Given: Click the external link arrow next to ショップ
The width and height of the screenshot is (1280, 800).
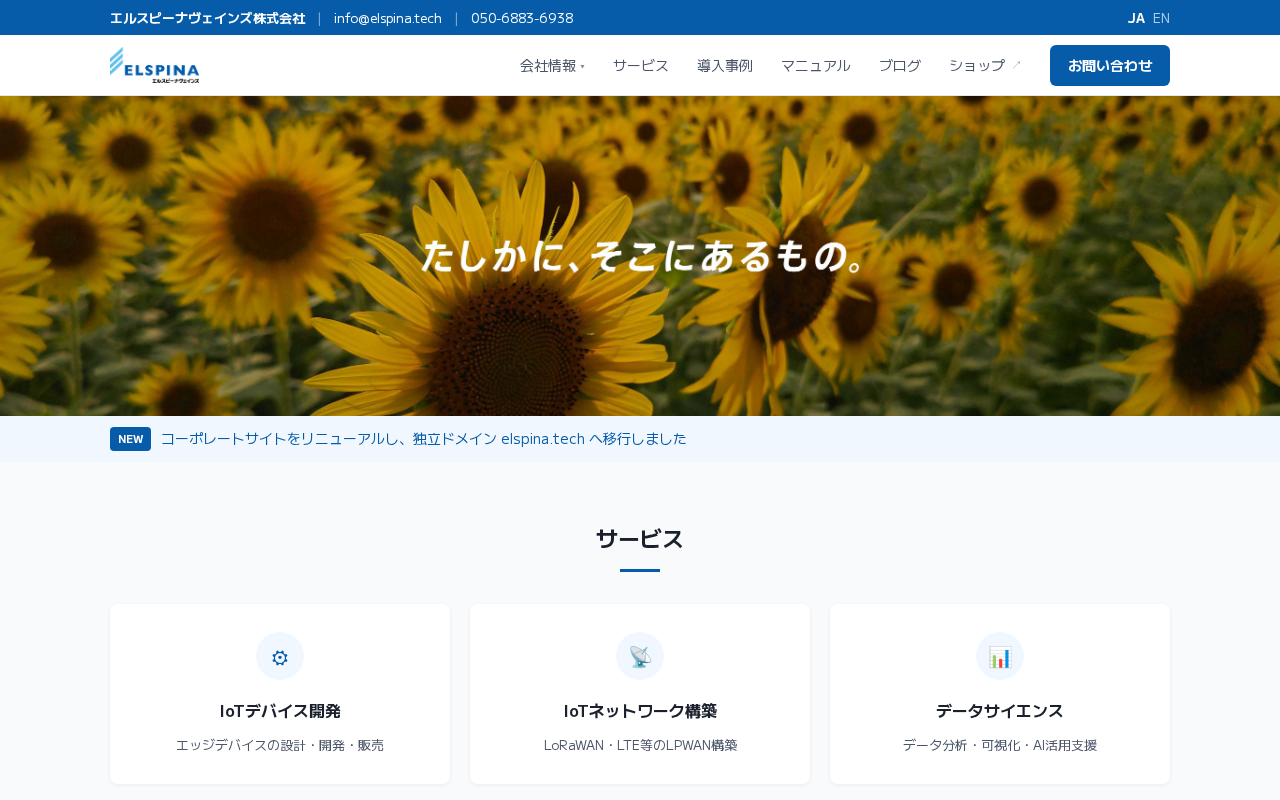Looking at the screenshot, I should click(1017, 65).
